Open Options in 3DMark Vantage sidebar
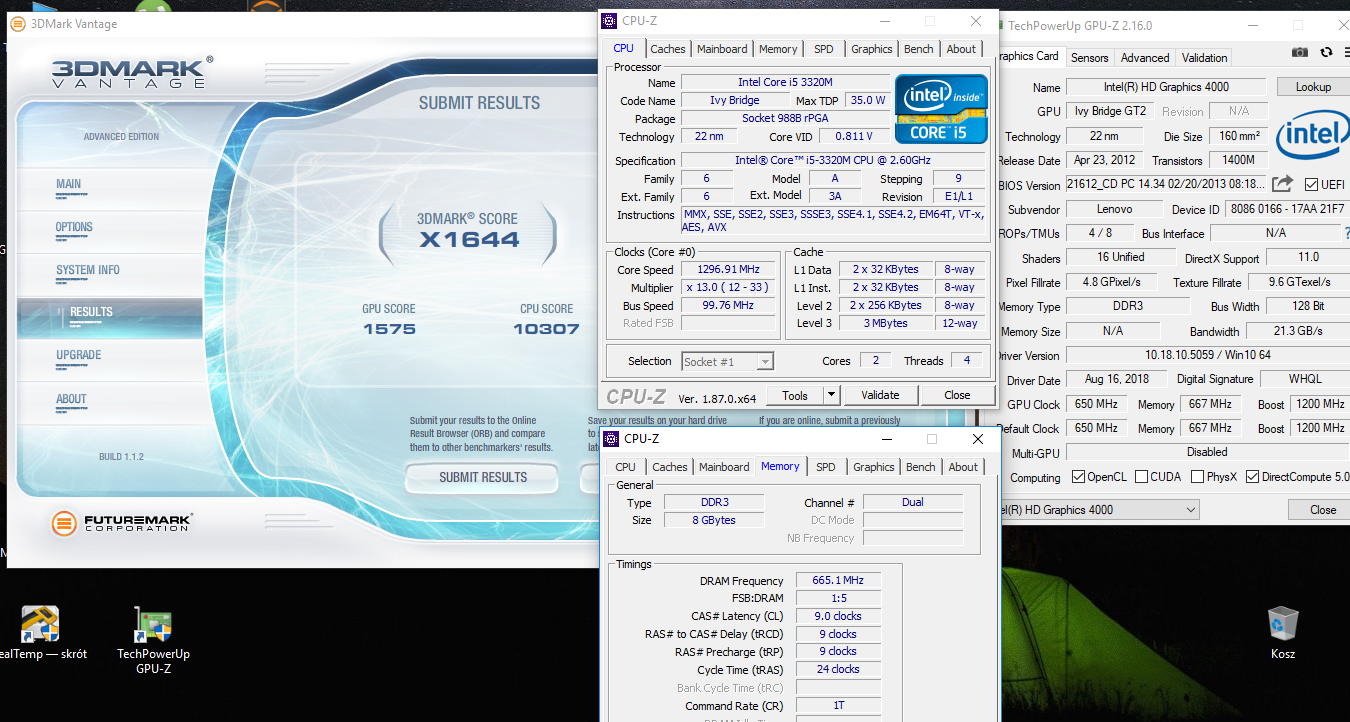This screenshot has height=722, width=1350. click(74, 227)
